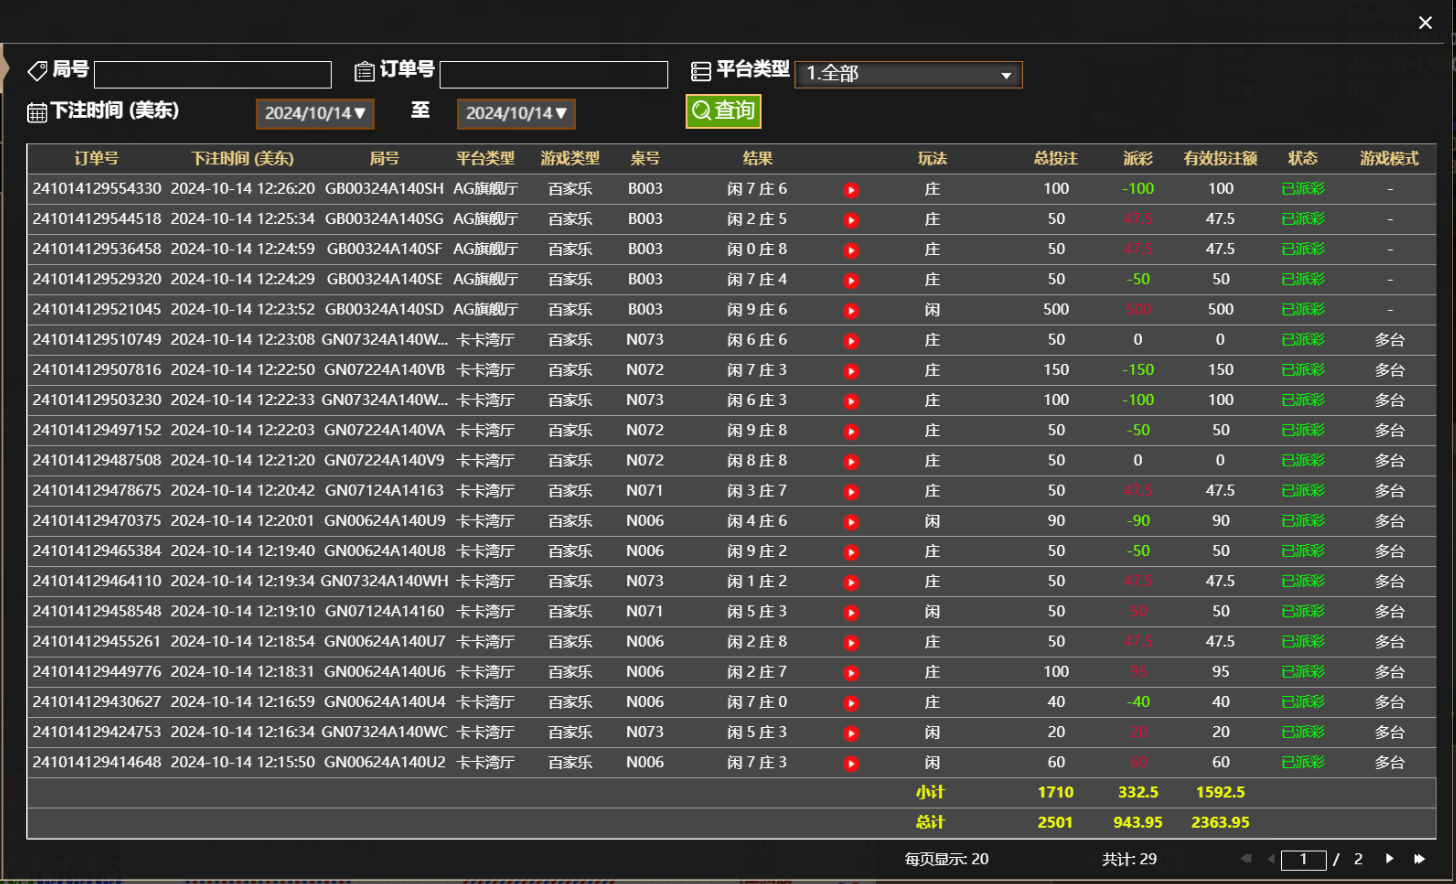The height and width of the screenshot is (884, 1456).
Task: Jump to first page of records
Action: [1245, 859]
